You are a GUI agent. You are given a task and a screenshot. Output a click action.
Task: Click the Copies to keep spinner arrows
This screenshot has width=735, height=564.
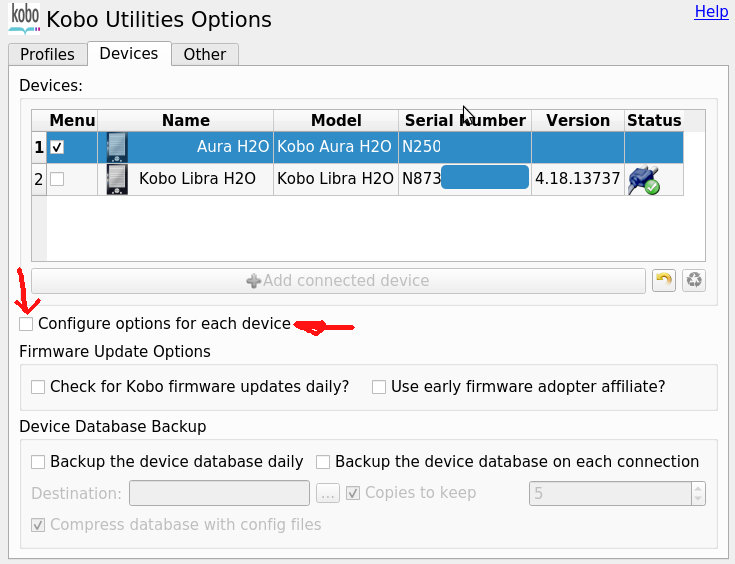[x=697, y=493]
